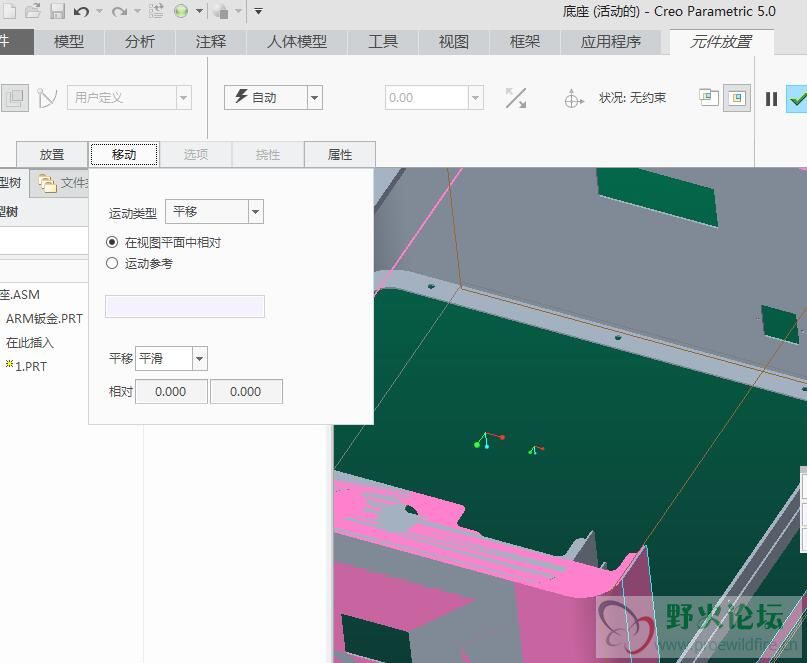Click the motion reference collector field

click(x=185, y=306)
